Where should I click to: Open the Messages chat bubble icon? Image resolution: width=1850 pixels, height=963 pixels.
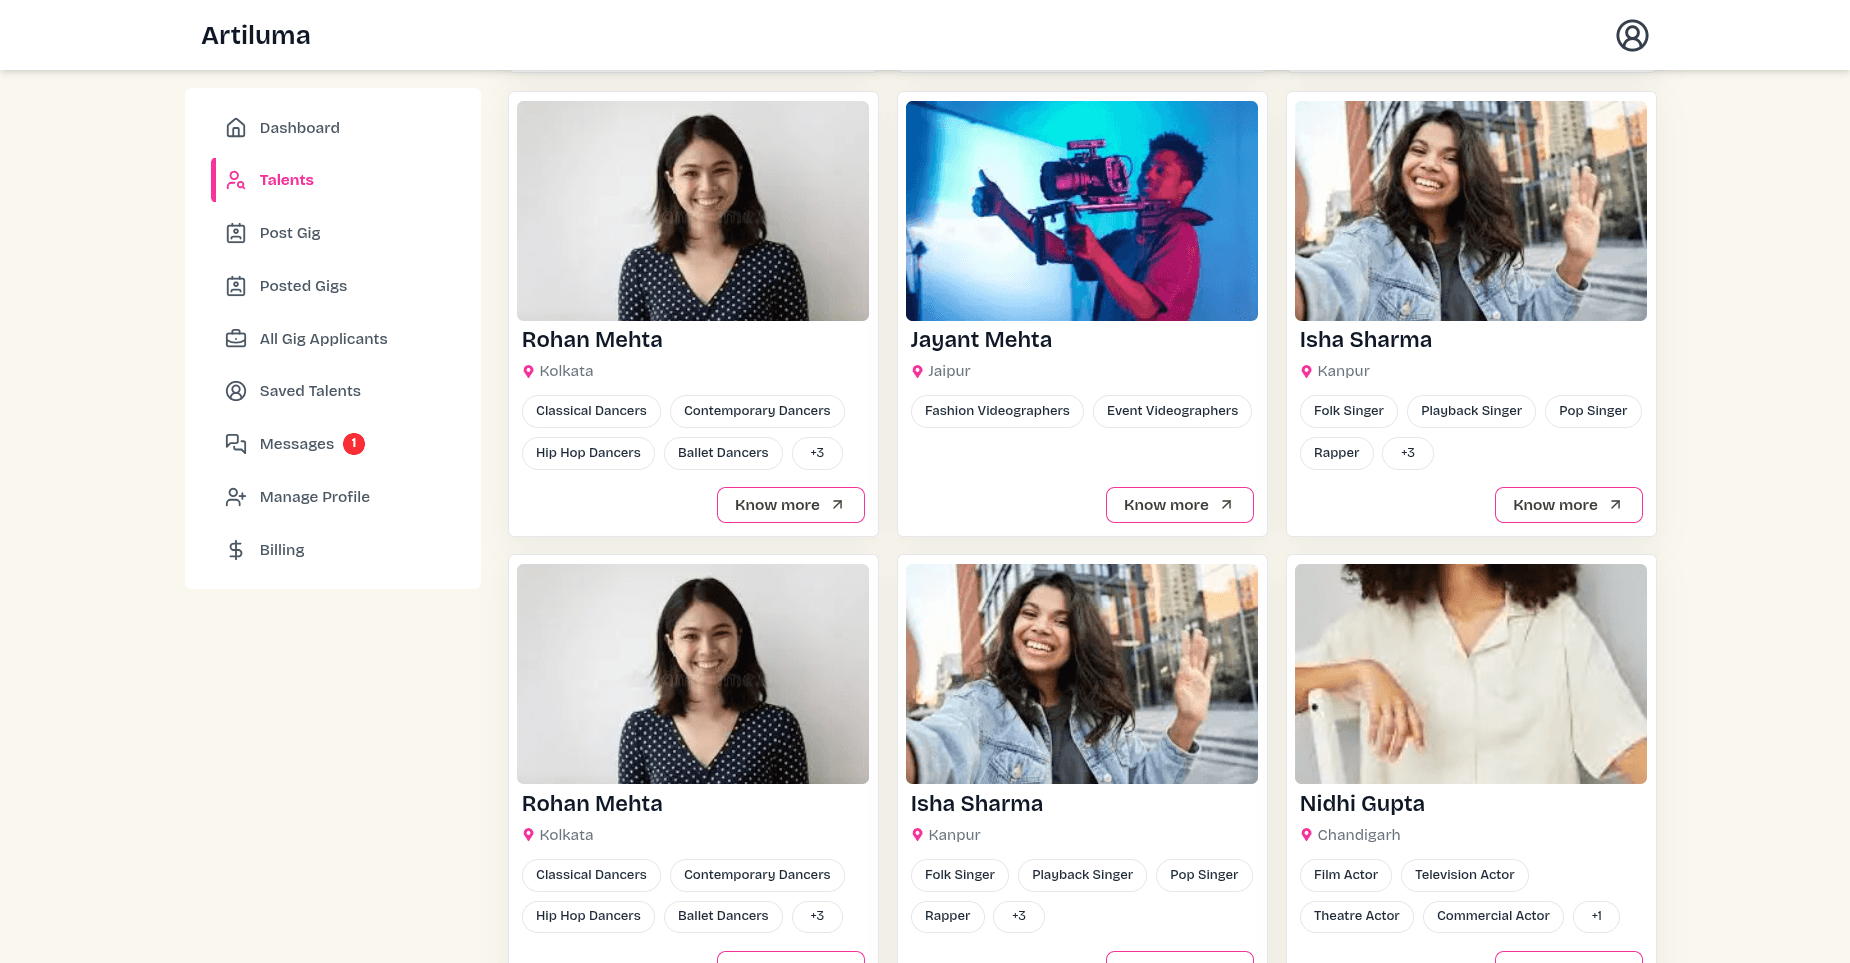236,444
